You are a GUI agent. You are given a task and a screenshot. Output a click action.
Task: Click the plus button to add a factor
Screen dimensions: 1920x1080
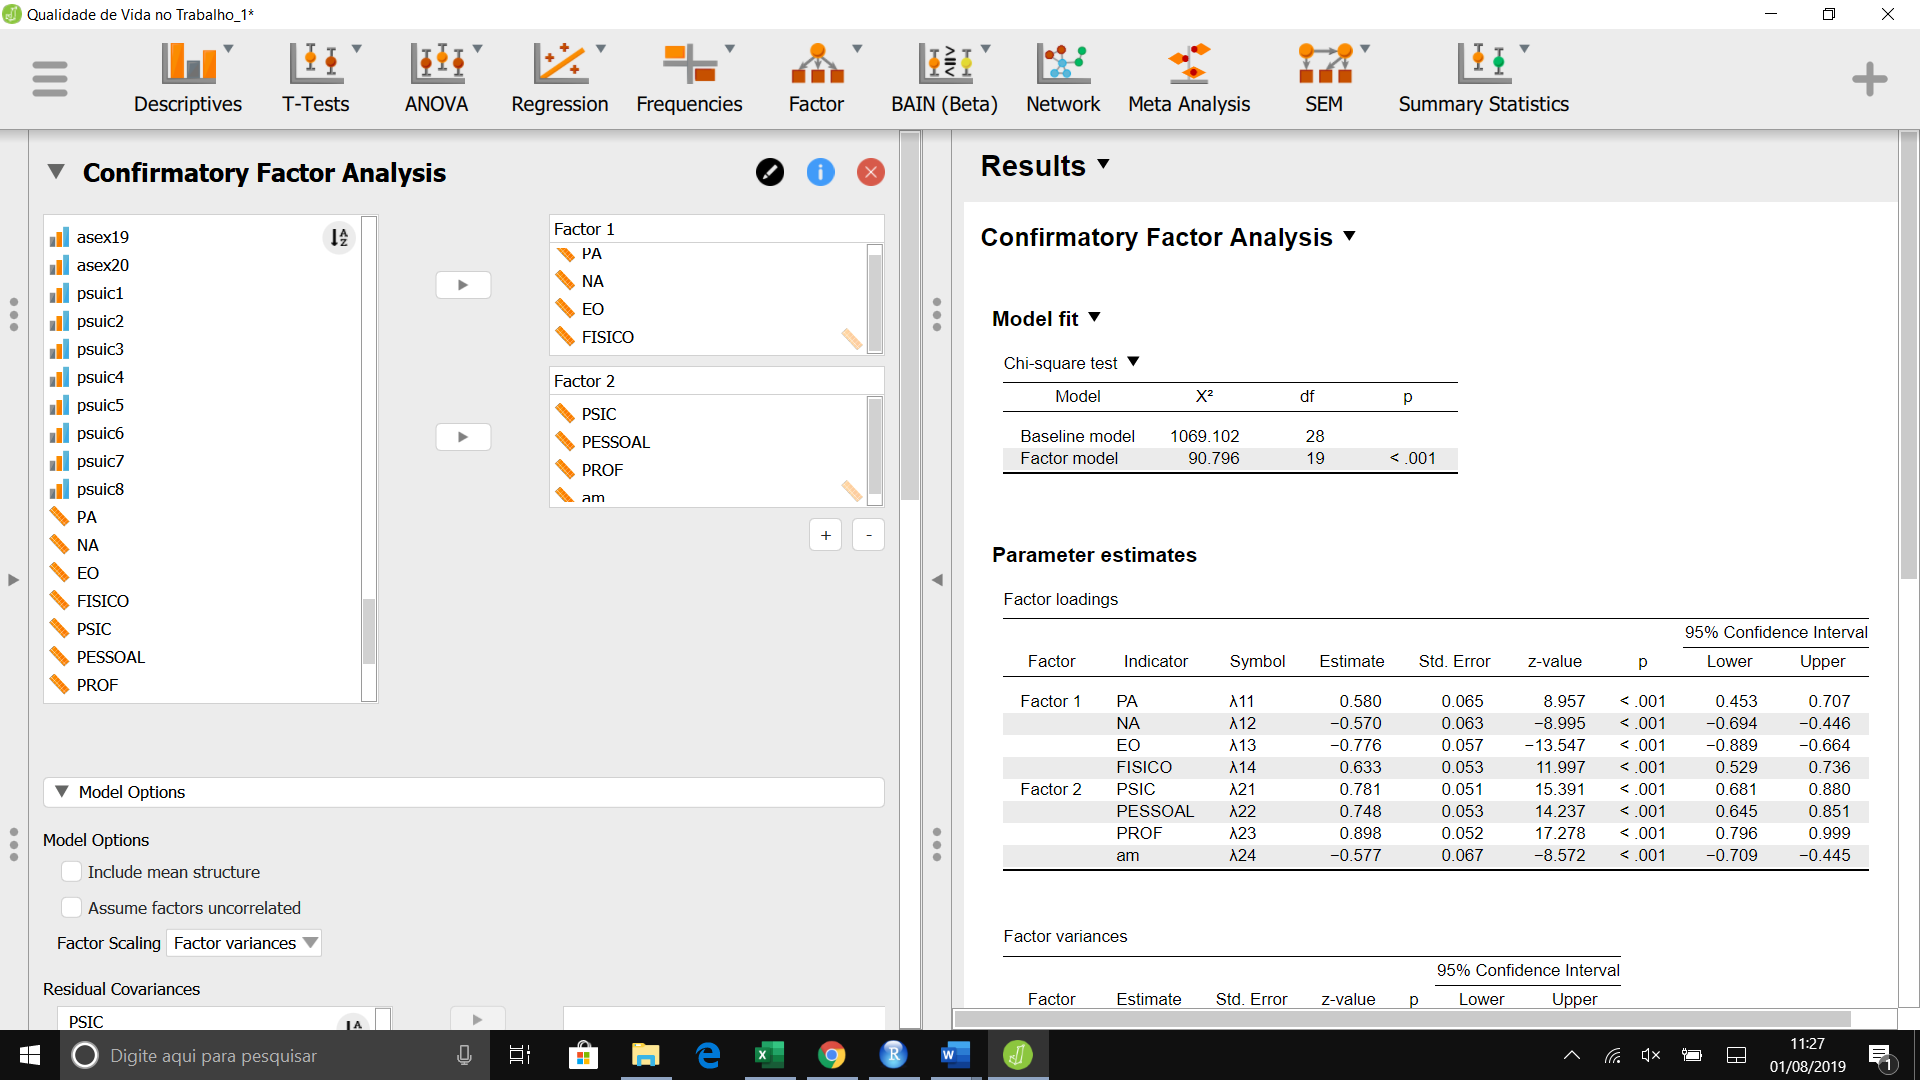825,535
